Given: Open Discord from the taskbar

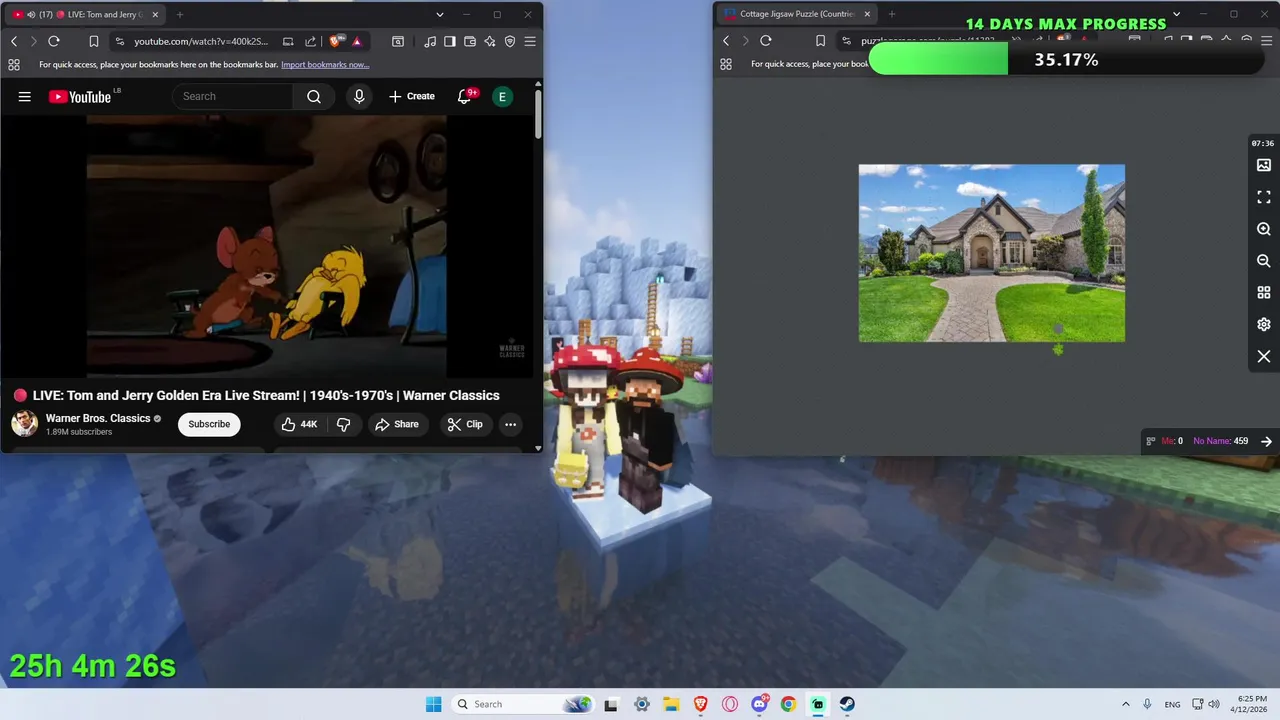Looking at the screenshot, I should coord(759,704).
